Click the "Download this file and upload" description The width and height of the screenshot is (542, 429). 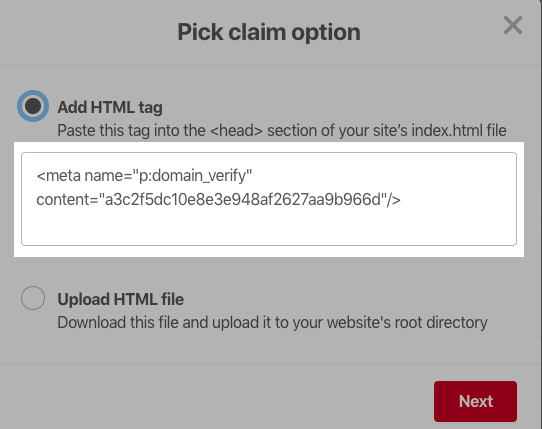158,323
